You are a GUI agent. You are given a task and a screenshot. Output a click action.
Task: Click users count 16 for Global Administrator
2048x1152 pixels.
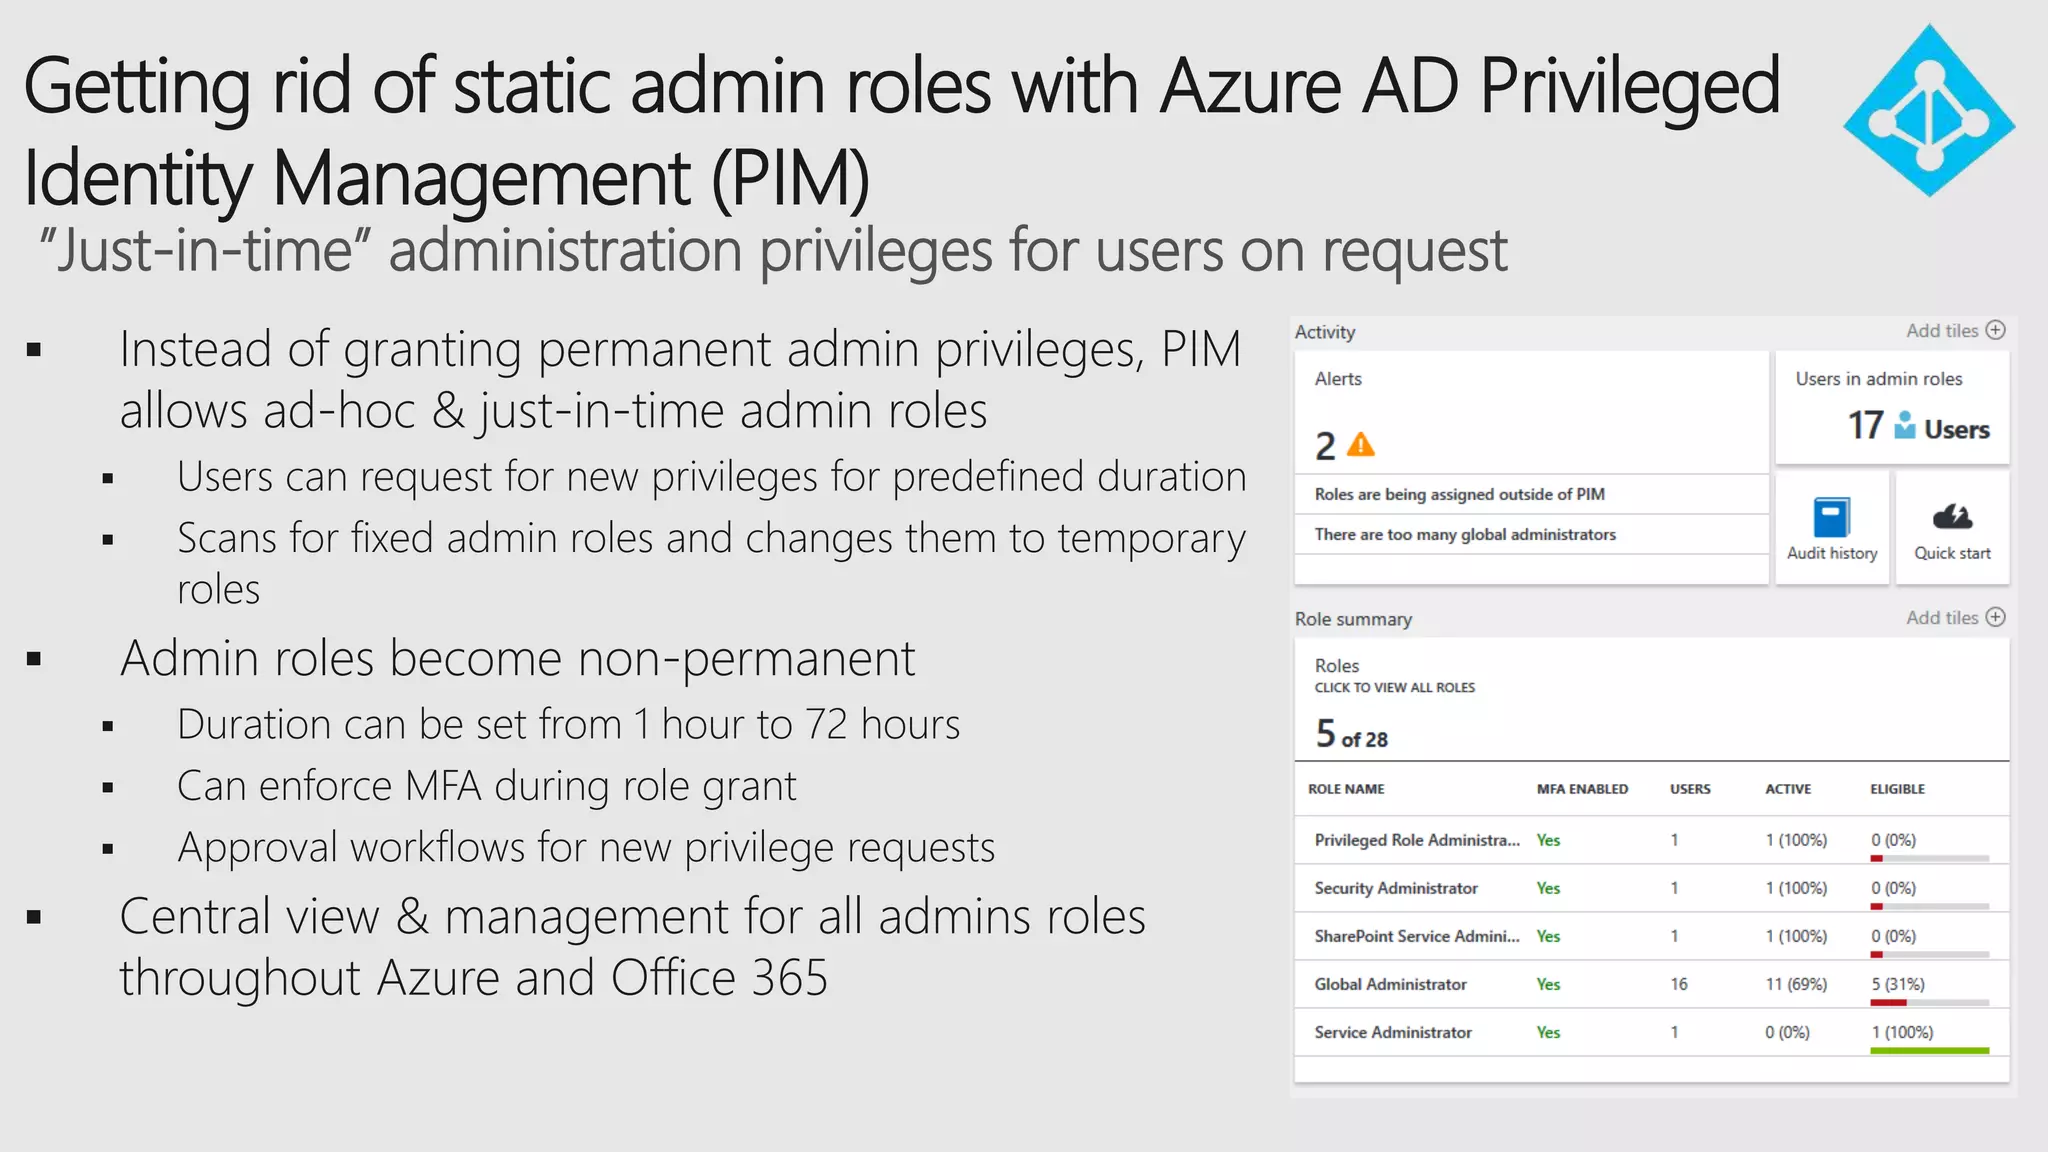point(1679,984)
